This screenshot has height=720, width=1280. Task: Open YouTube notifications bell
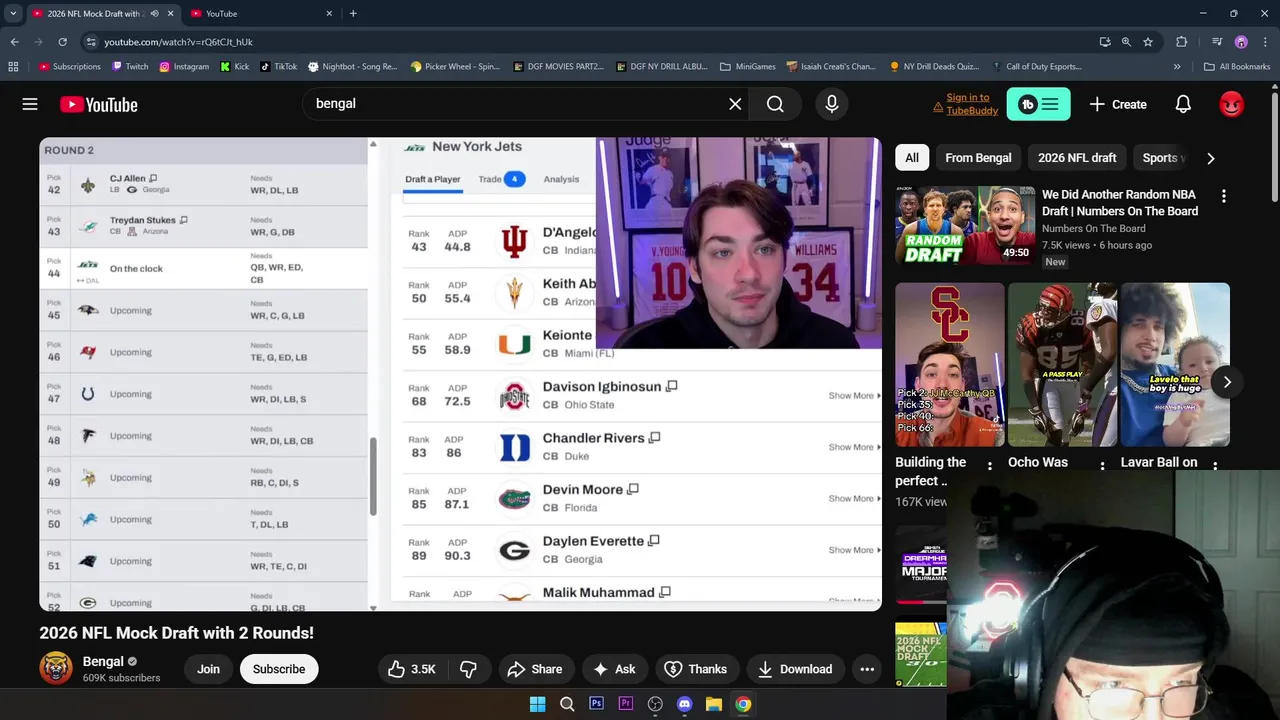(x=1183, y=104)
